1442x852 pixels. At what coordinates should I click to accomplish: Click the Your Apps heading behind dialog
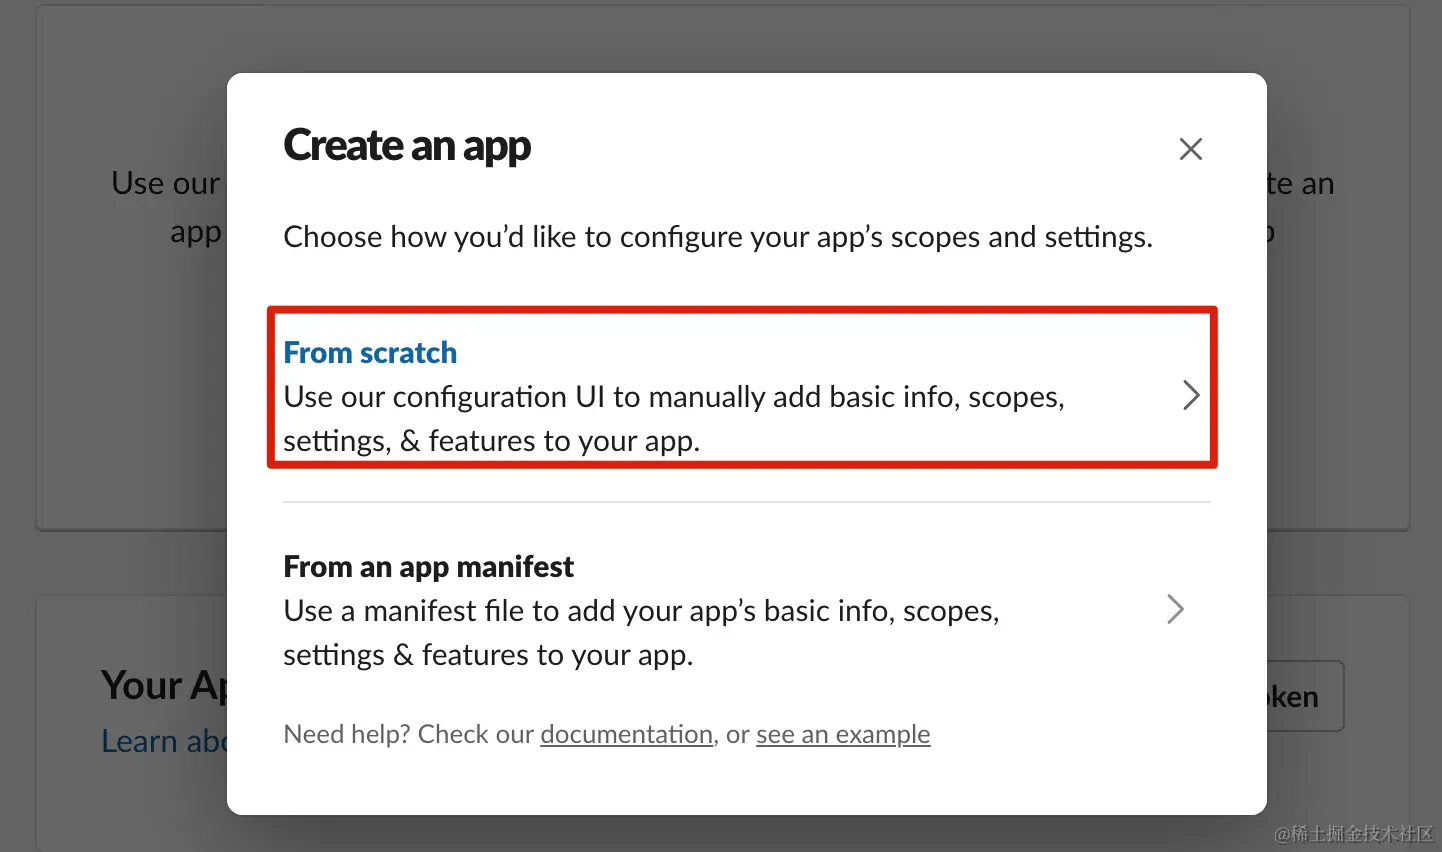coord(165,686)
